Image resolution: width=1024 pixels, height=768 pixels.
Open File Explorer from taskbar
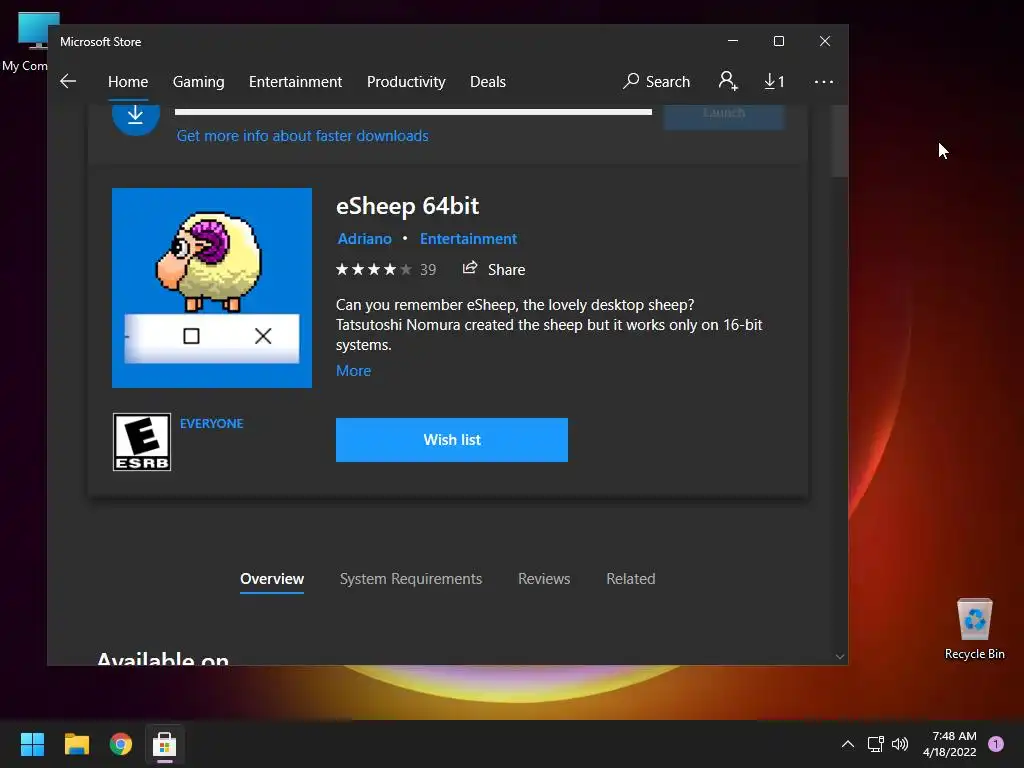(76, 744)
